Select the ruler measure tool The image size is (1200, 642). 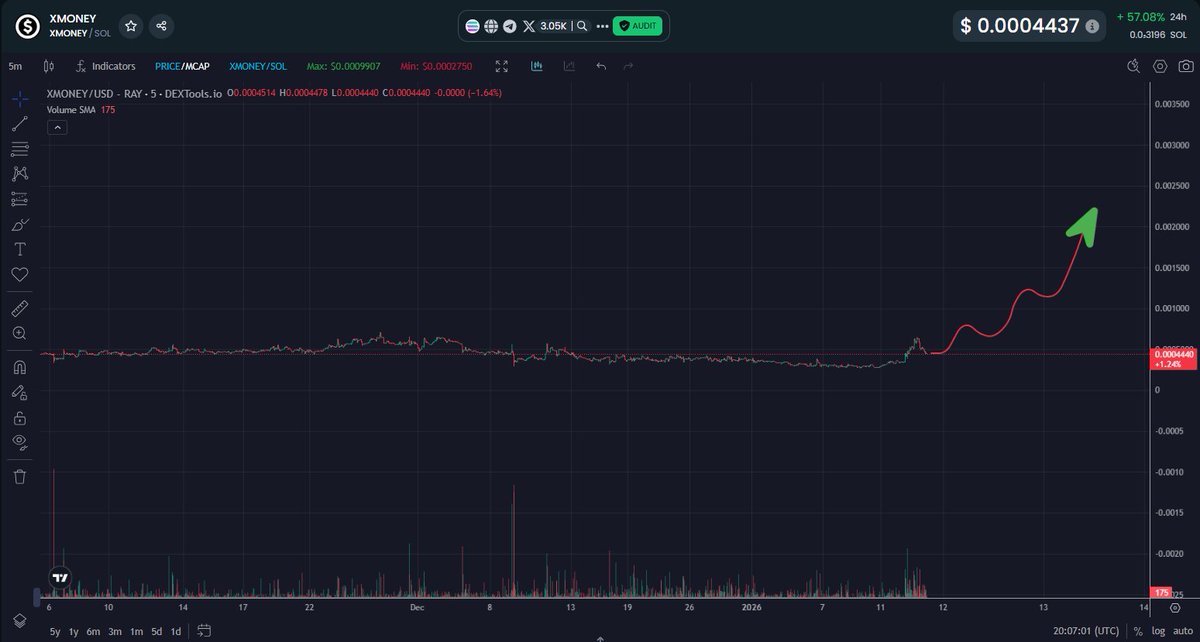point(20,308)
